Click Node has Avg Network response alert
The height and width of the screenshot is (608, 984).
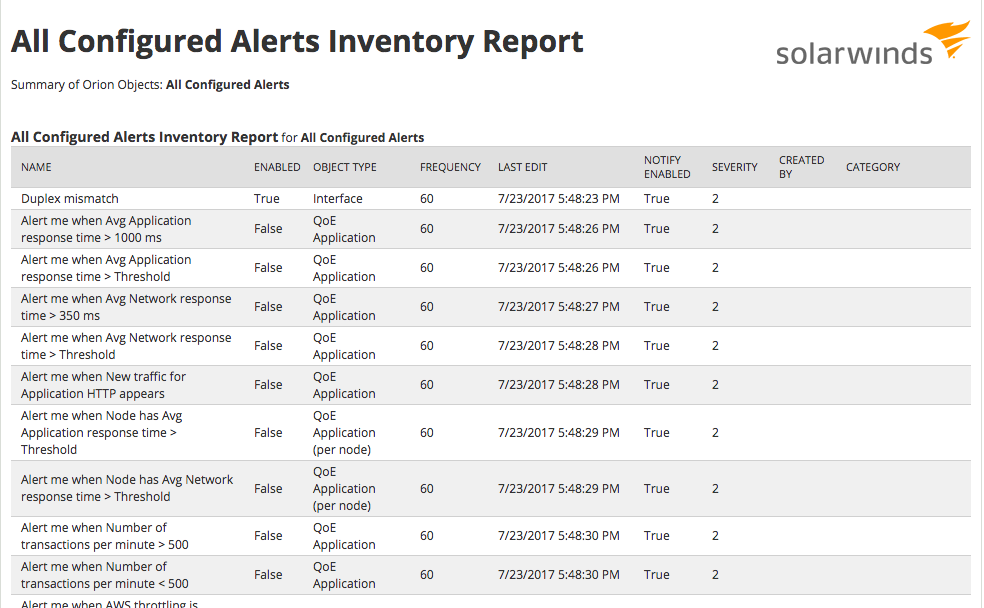click(x=126, y=488)
